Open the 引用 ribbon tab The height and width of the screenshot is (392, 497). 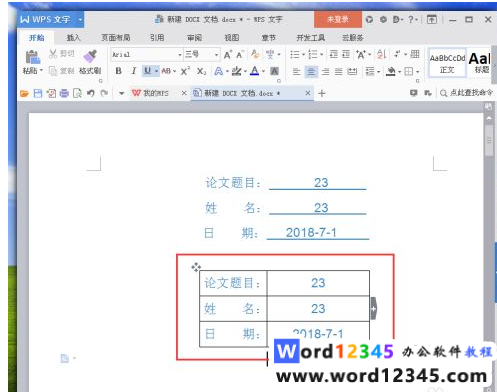pyautogui.click(x=157, y=38)
